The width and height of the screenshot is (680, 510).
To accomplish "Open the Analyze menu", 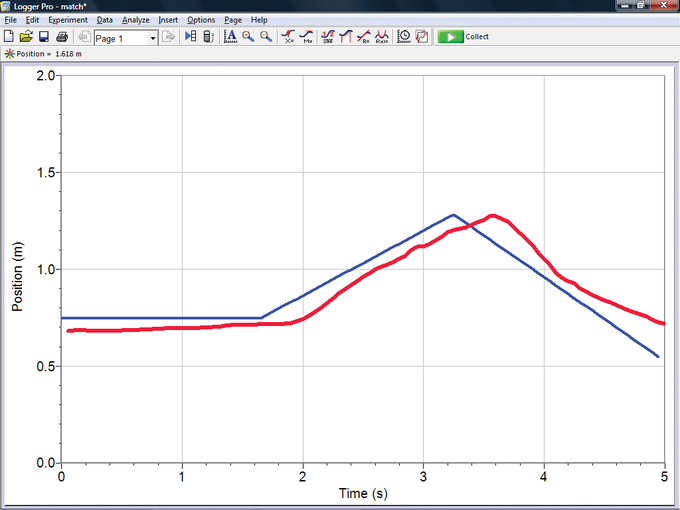I will pos(135,20).
